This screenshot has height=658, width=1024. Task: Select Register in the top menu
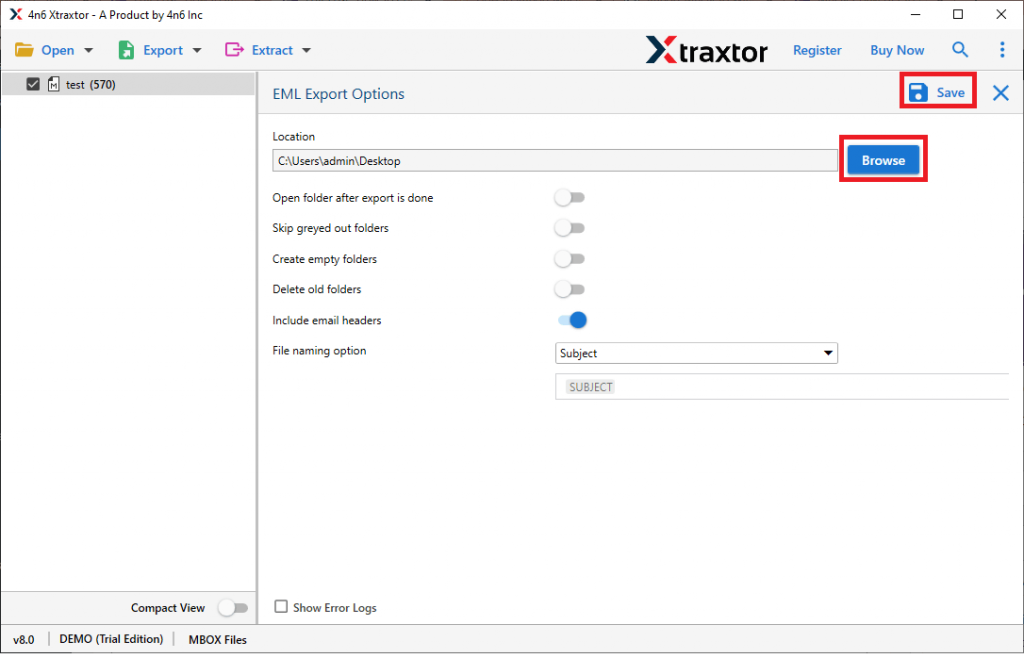[817, 49]
